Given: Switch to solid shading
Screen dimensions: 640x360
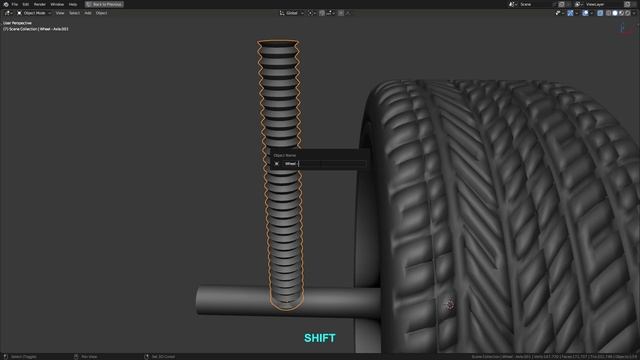Looking at the screenshot, I should click(615, 13).
